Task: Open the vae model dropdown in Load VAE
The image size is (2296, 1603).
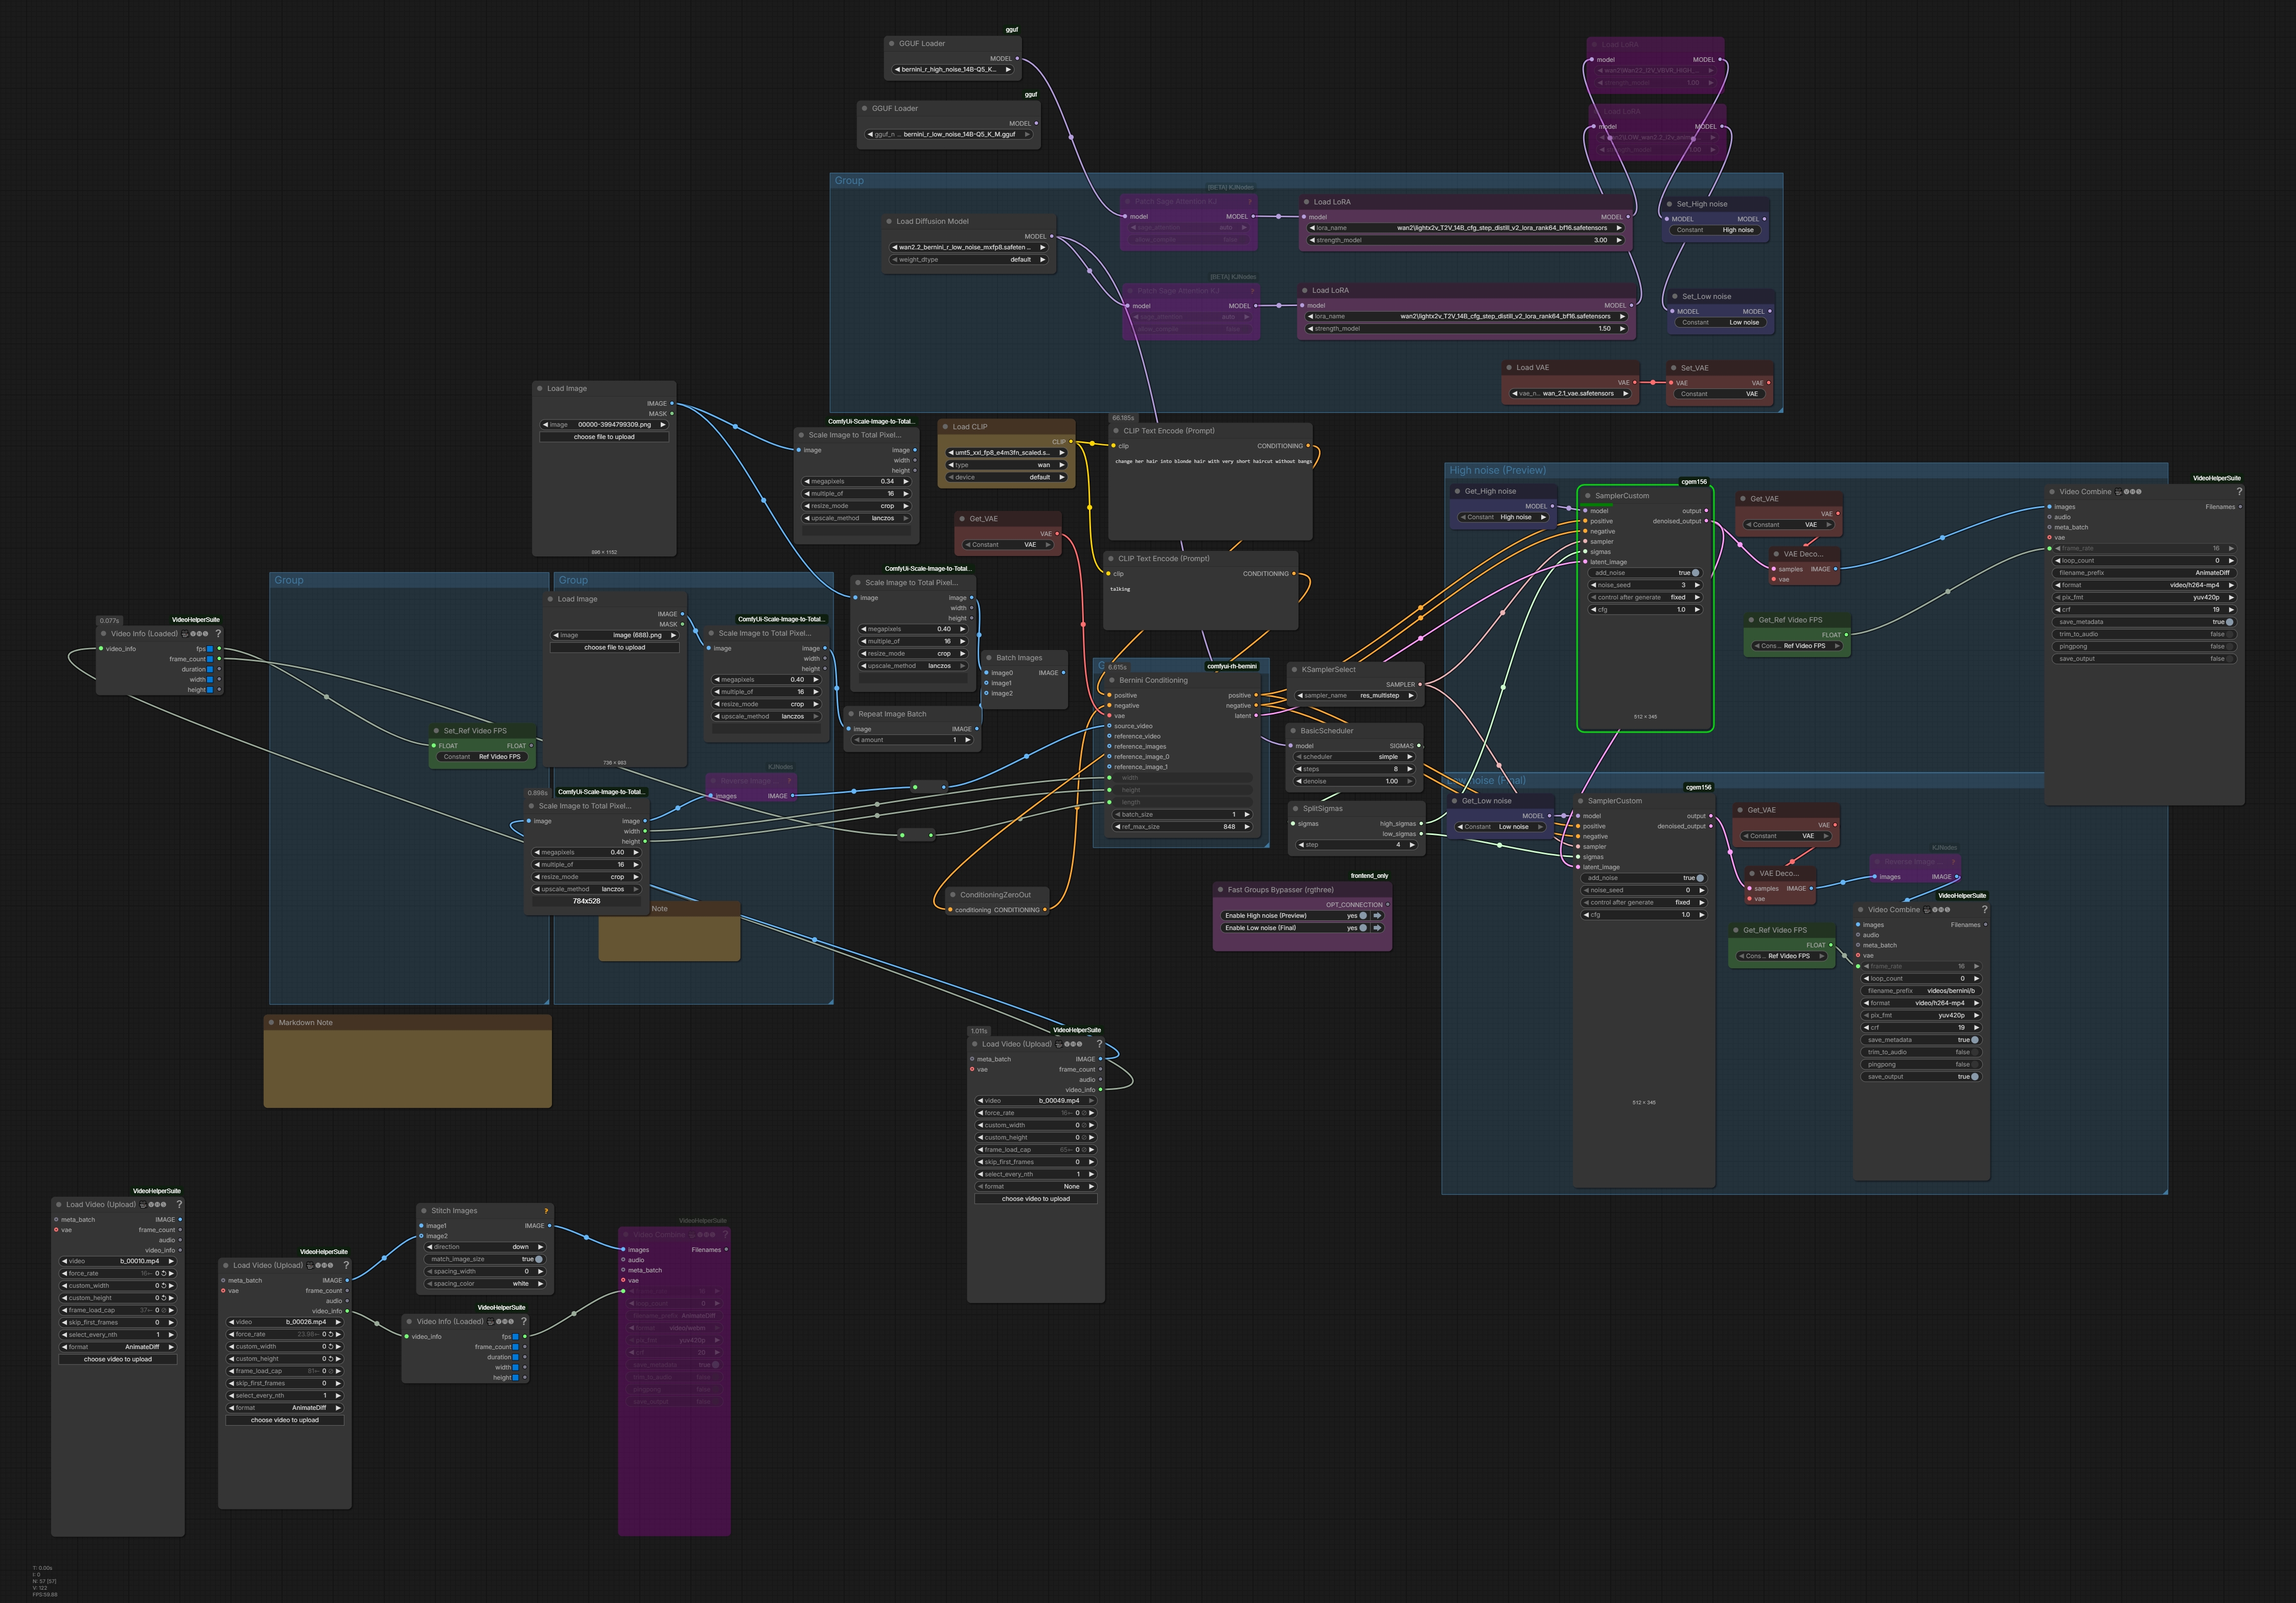Action: click(x=1570, y=394)
